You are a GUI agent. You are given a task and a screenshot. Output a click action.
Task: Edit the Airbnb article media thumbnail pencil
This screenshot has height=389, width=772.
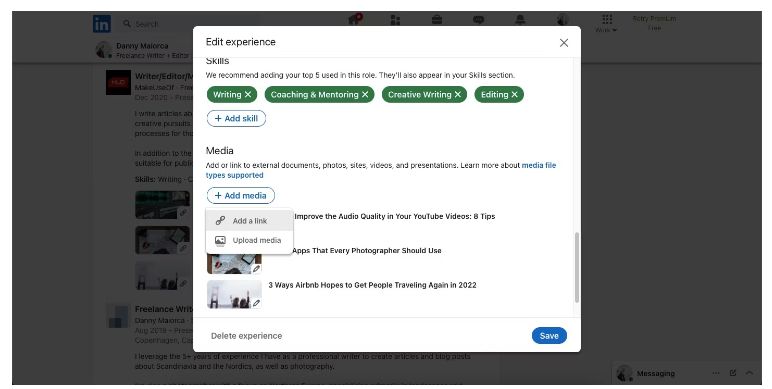pyautogui.click(x=257, y=303)
